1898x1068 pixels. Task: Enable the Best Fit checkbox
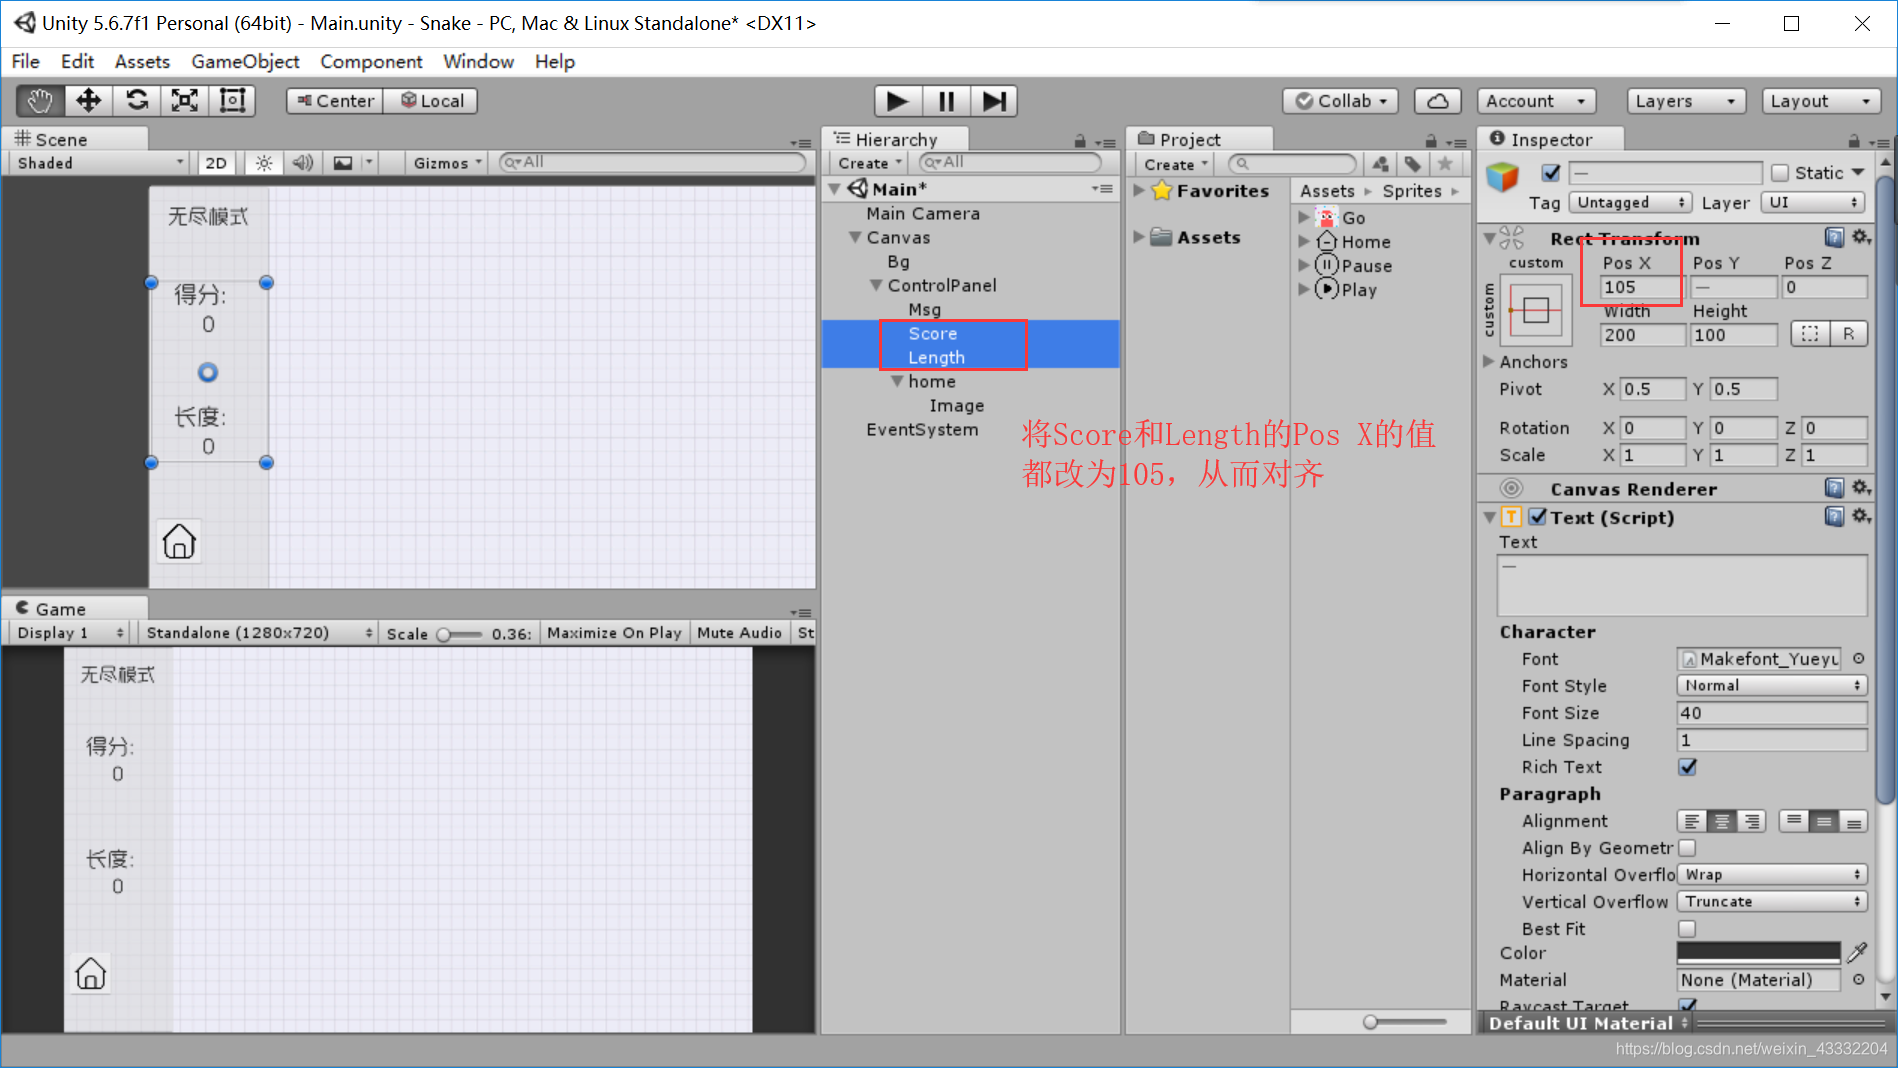(1687, 929)
